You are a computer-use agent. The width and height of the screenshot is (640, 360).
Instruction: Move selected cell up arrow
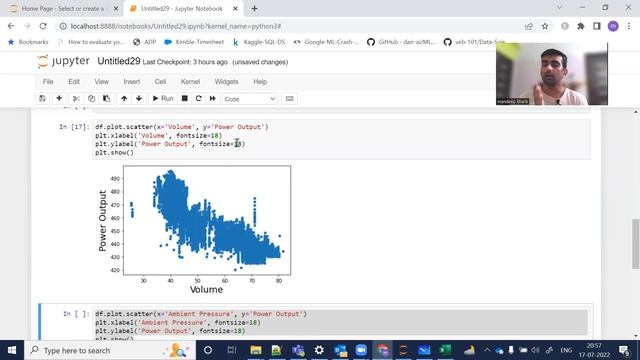pyautogui.click(x=124, y=98)
